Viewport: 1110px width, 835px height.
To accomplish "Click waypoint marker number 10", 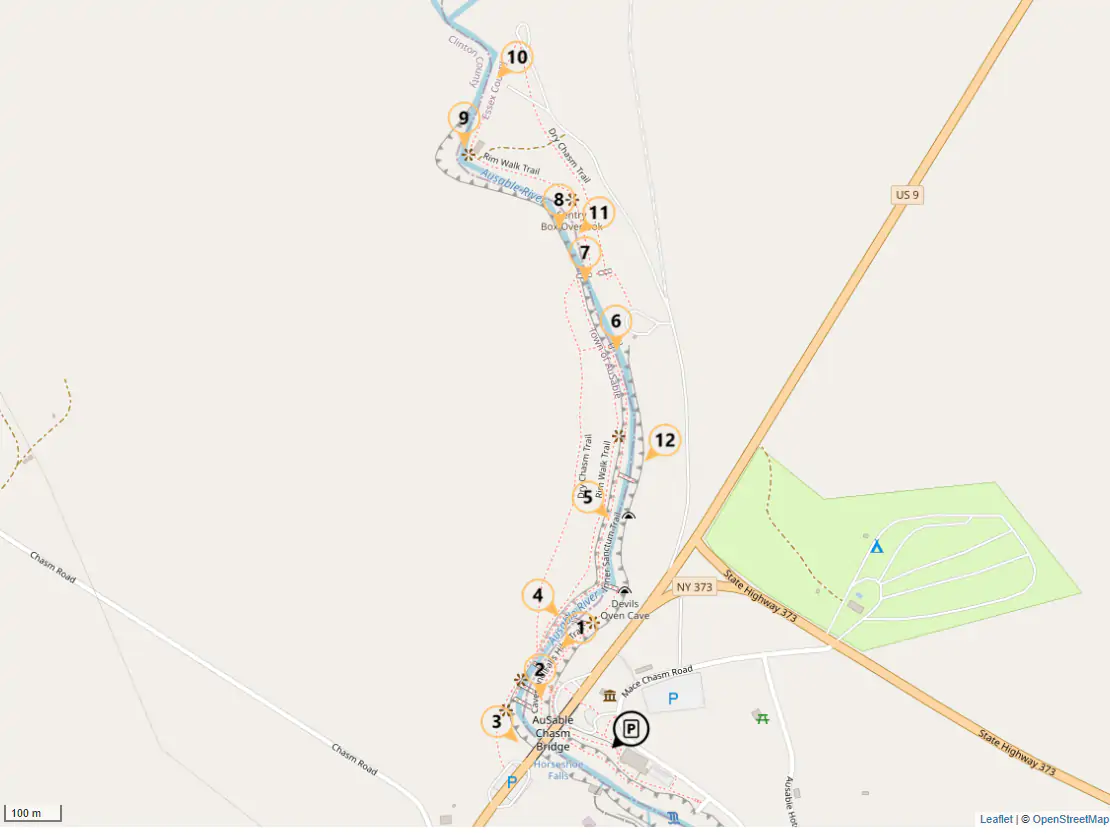I will coord(516,58).
